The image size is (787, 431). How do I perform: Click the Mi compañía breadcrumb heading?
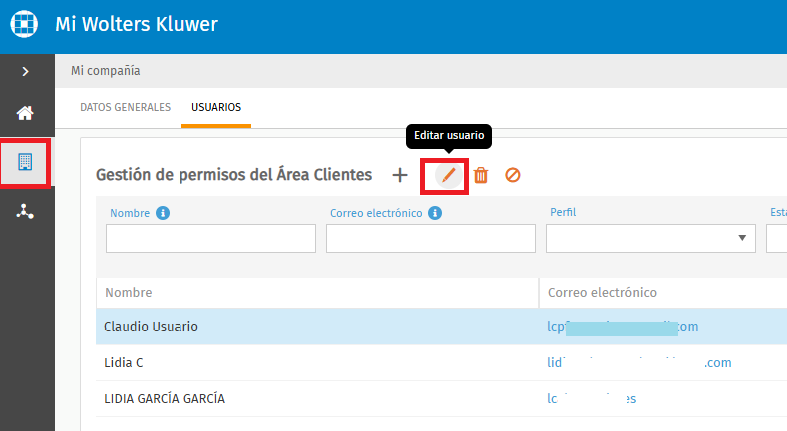point(105,71)
